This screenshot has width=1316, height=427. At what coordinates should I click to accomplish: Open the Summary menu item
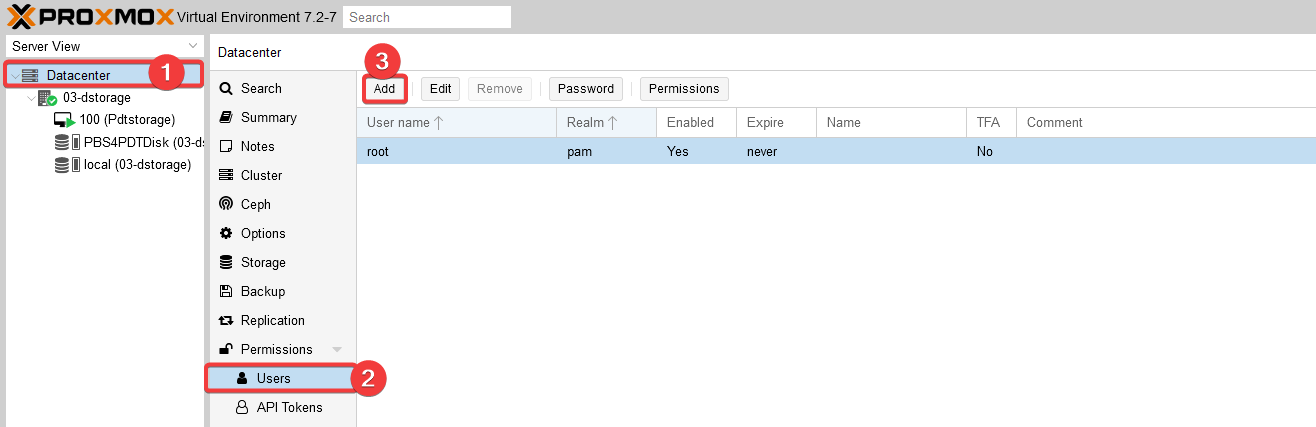coord(283,118)
